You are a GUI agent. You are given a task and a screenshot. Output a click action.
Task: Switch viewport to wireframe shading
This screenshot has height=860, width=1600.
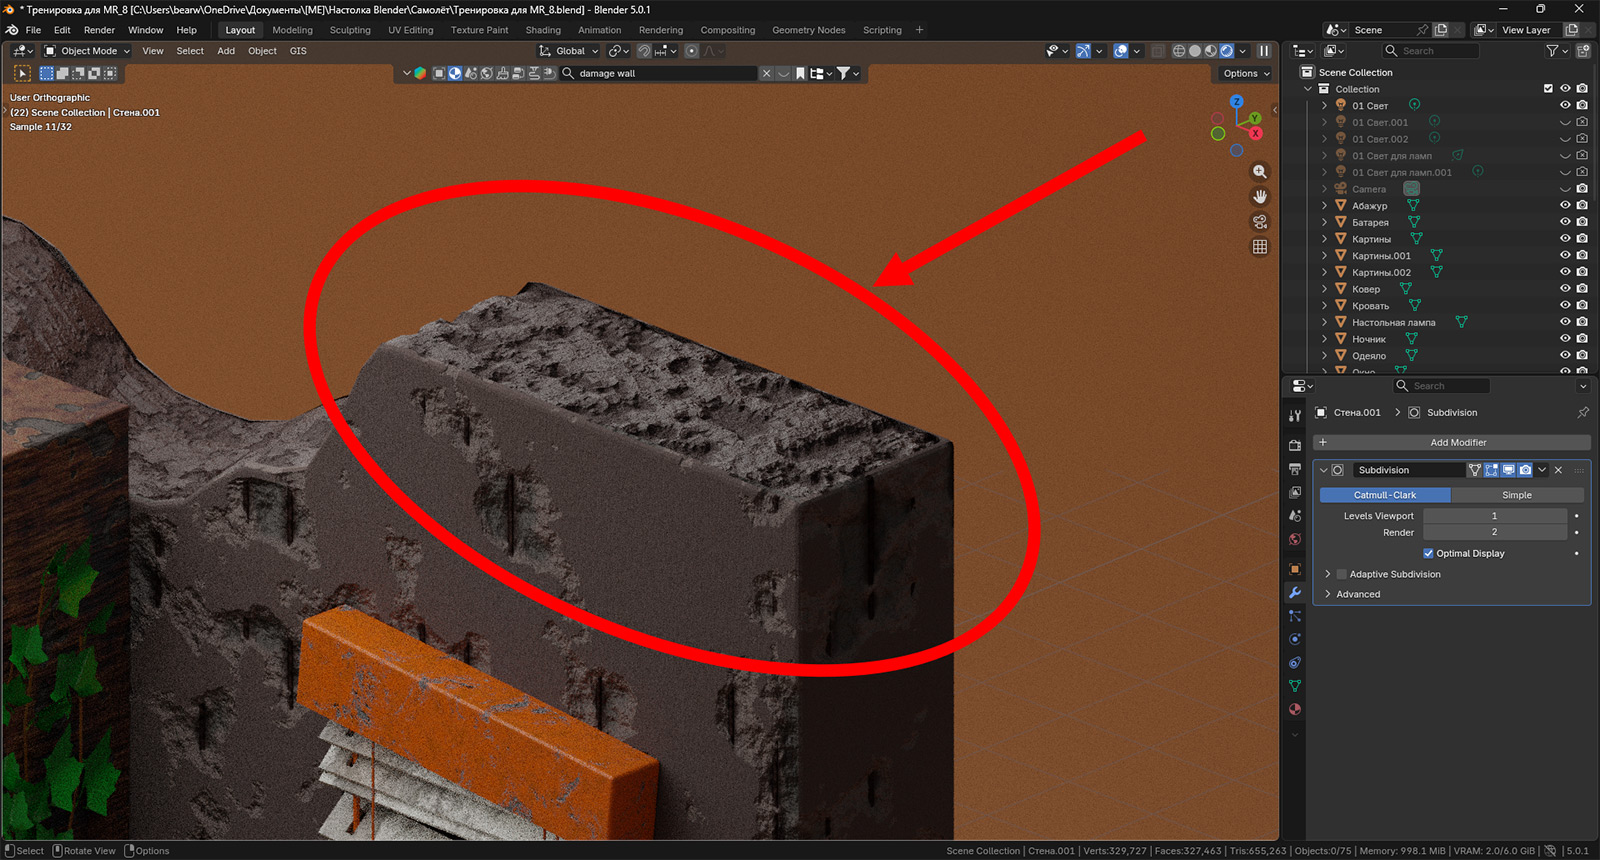pyautogui.click(x=1179, y=51)
